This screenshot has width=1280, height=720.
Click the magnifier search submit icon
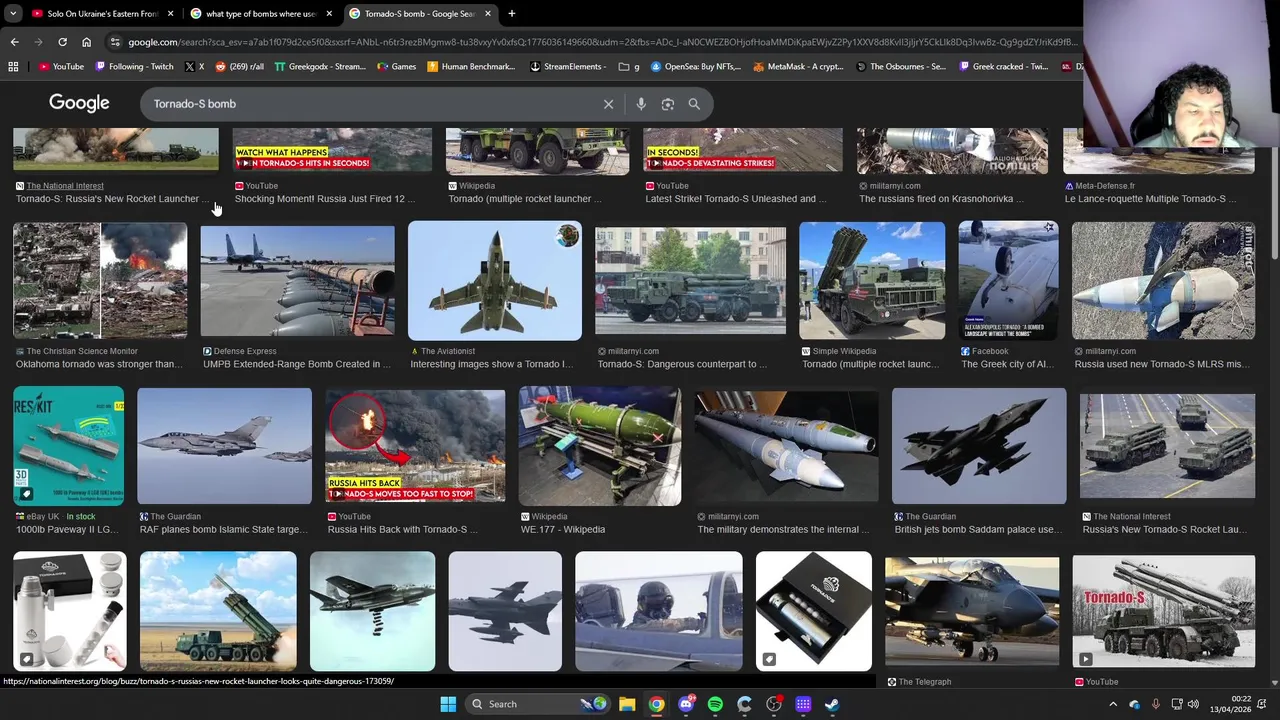[694, 104]
